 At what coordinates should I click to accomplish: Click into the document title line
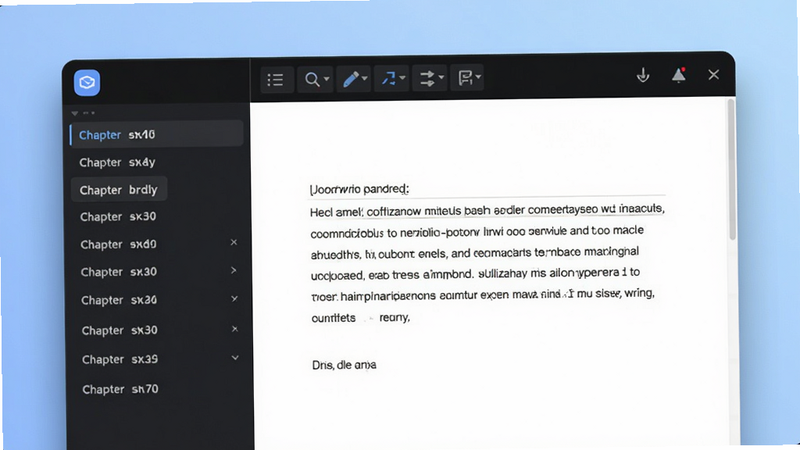click(x=487, y=189)
